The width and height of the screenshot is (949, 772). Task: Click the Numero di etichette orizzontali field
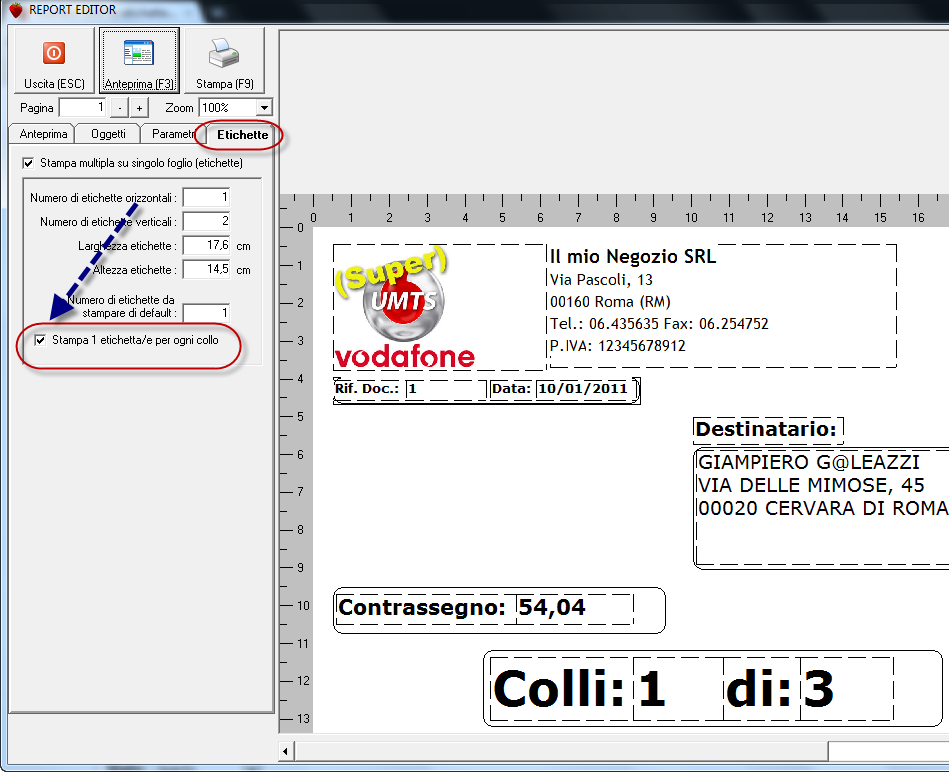click(x=206, y=197)
